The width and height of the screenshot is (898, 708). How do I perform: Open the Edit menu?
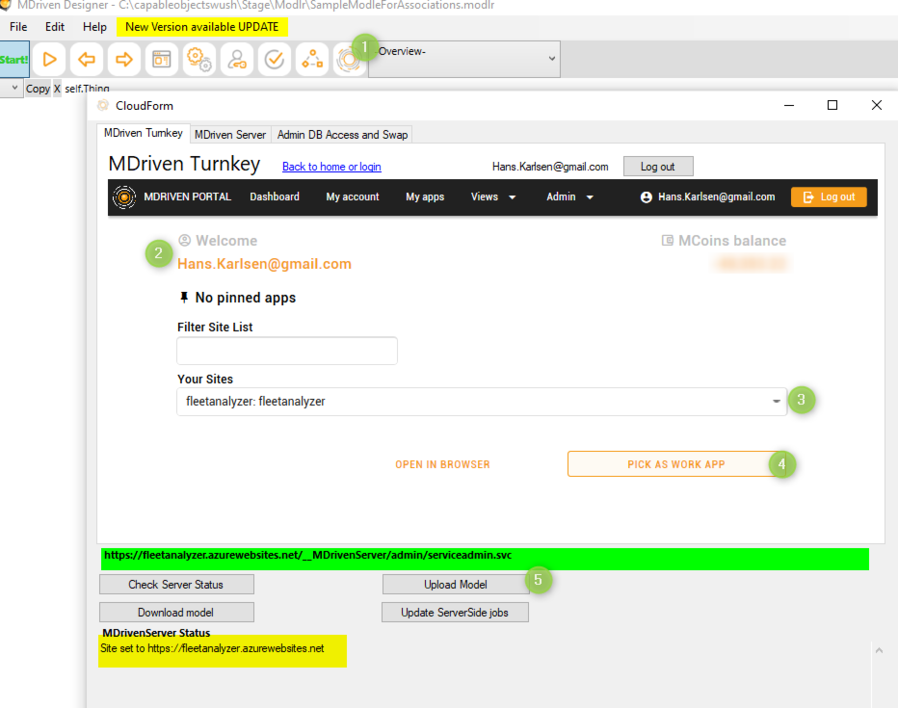(x=55, y=27)
